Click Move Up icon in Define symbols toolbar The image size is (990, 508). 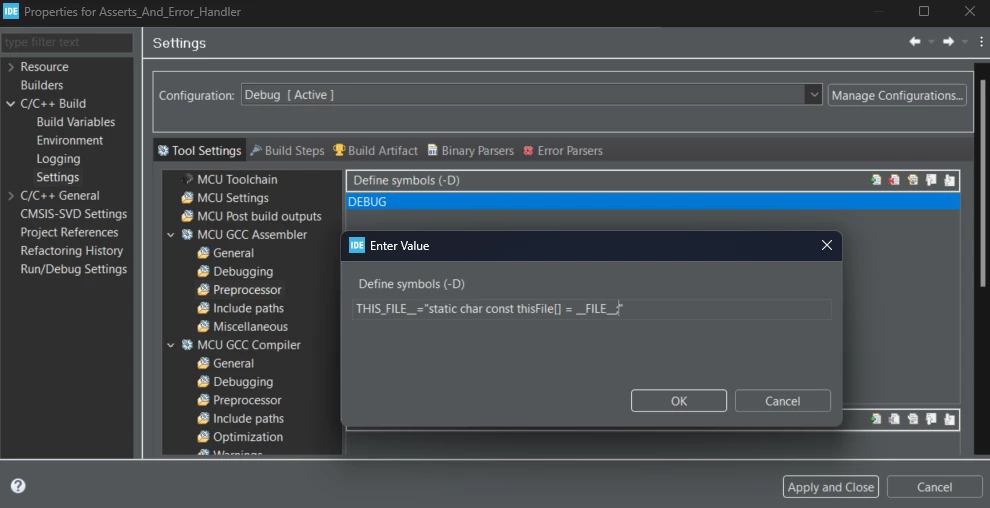point(931,180)
